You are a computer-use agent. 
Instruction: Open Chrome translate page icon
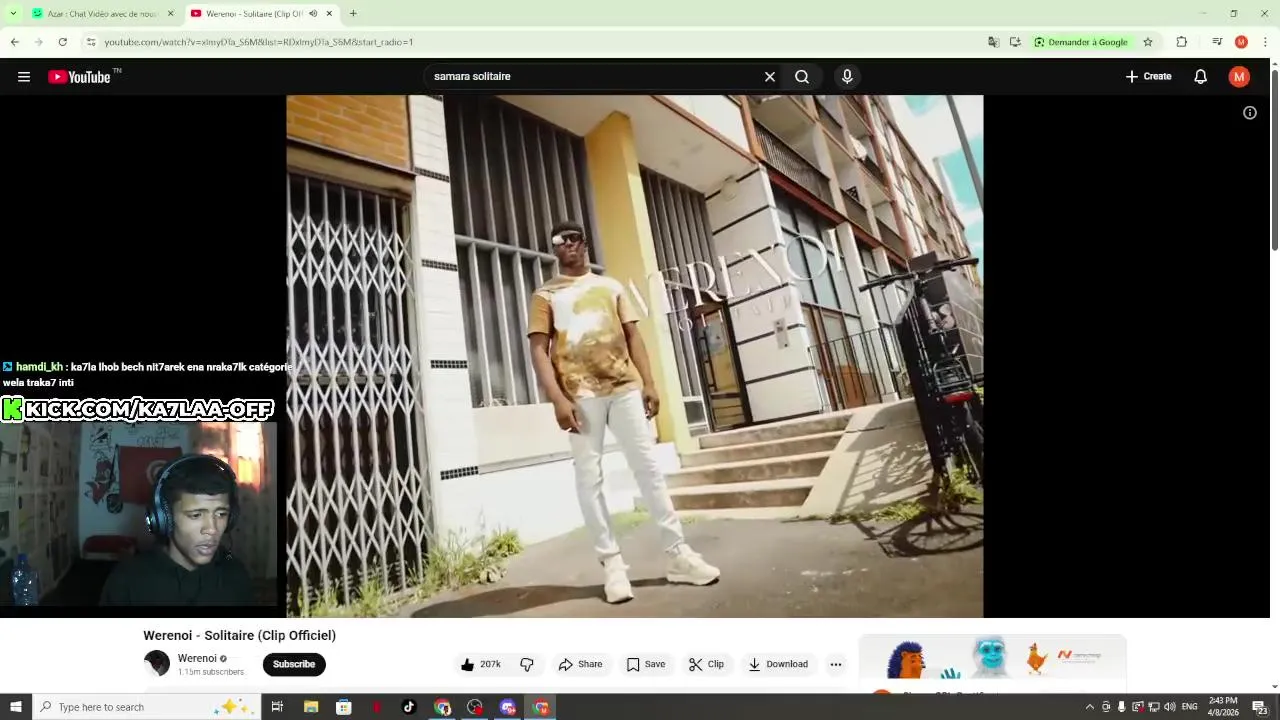[x=993, y=42]
